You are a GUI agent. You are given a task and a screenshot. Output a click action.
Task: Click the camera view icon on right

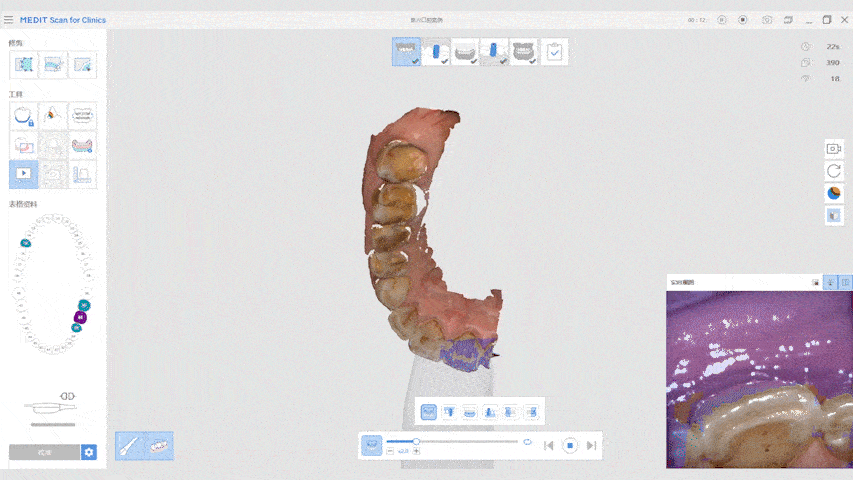(x=833, y=149)
